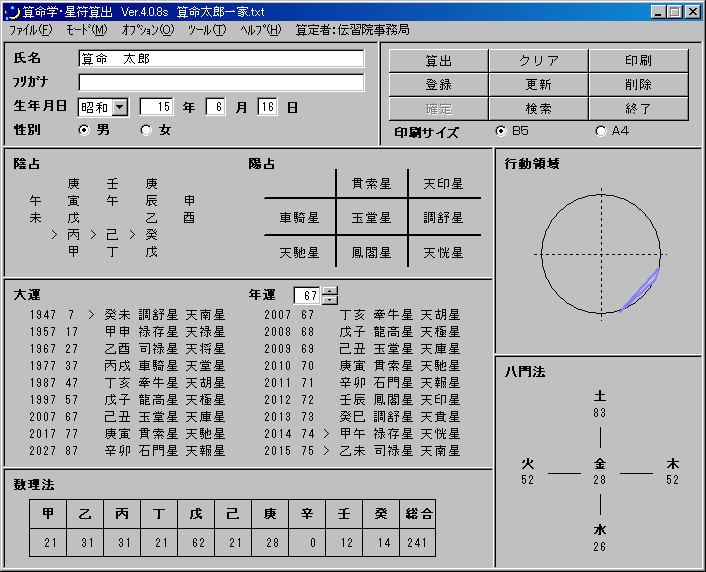
Task: Maximize the window
Action: pyautogui.click(x=675, y=12)
